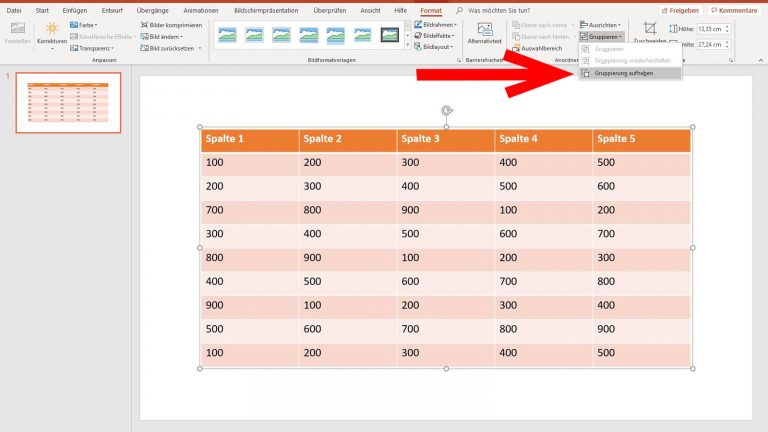Click the Zuschneiden crop icon

(x=650, y=28)
